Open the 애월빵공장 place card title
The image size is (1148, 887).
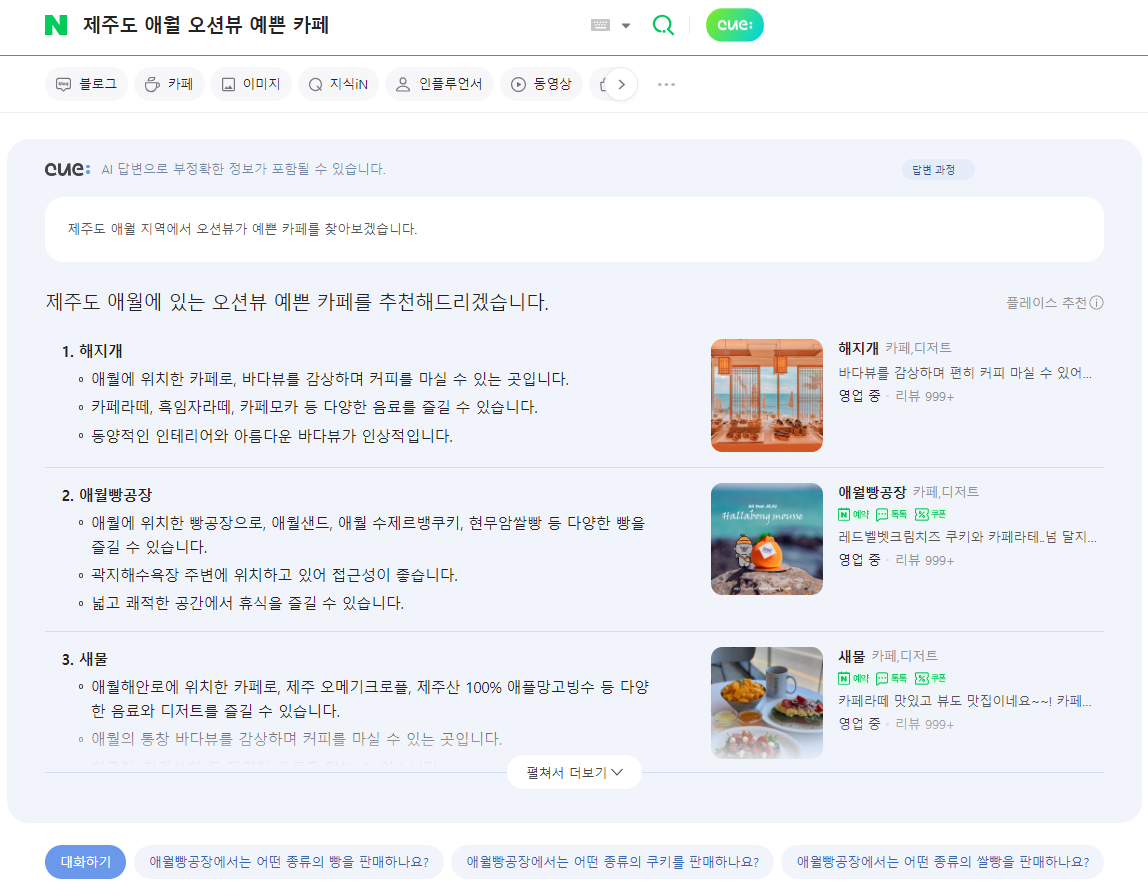point(872,492)
